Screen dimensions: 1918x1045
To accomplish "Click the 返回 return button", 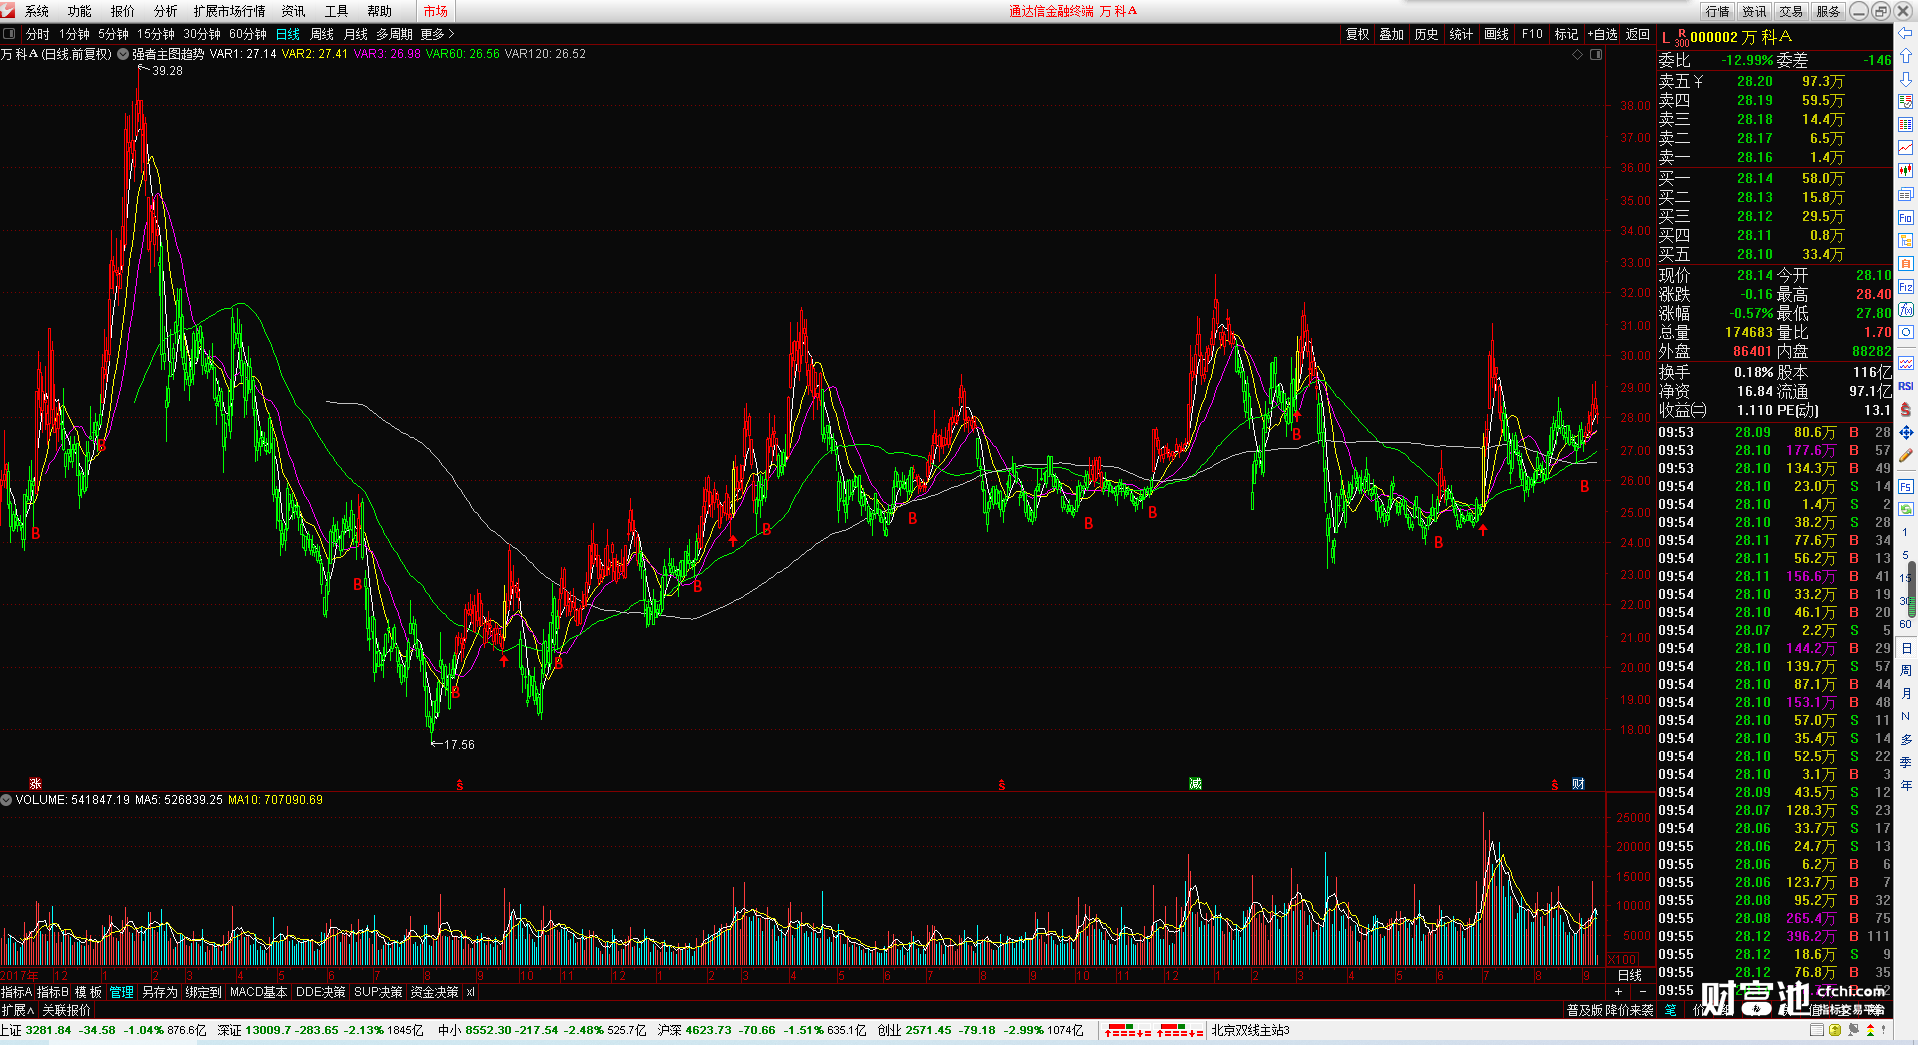I will coord(1638,34).
